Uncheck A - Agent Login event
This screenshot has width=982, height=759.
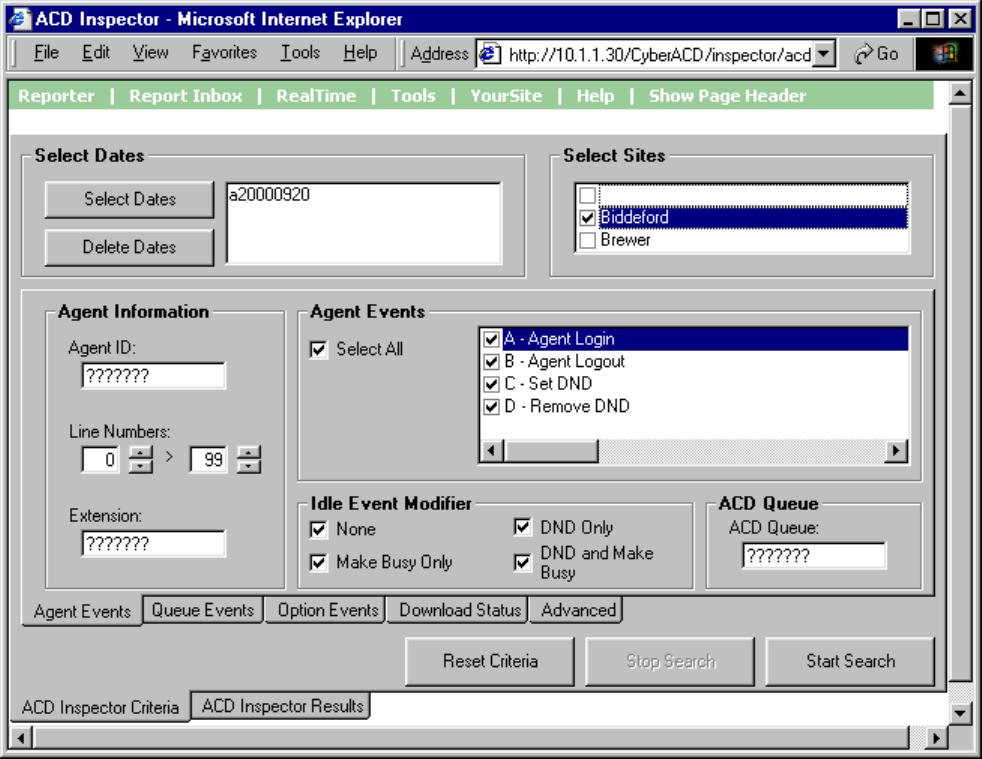click(x=492, y=339)
